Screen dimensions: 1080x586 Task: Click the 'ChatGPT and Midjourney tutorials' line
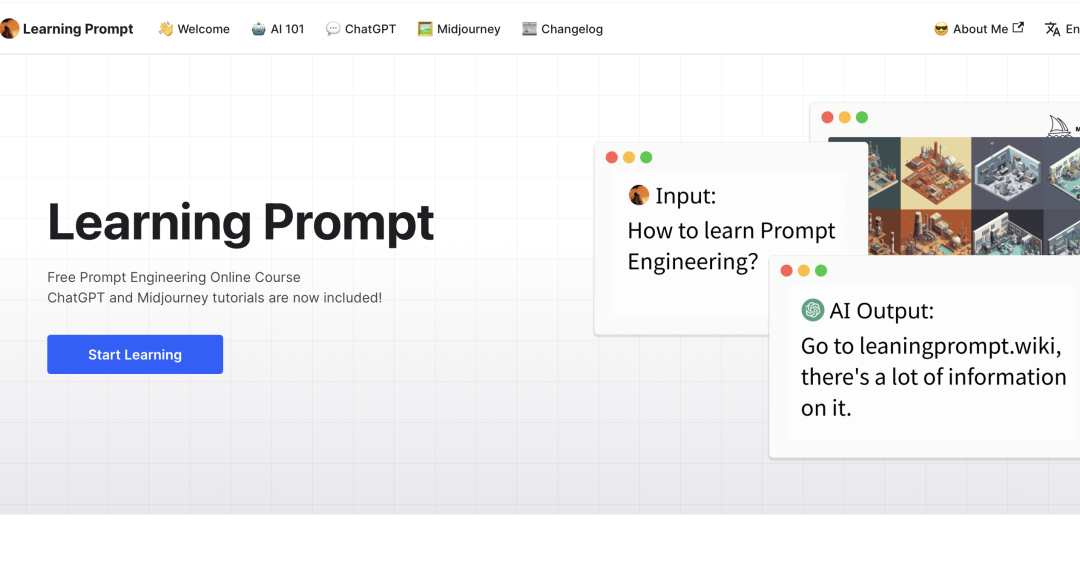tap(214, 298)
